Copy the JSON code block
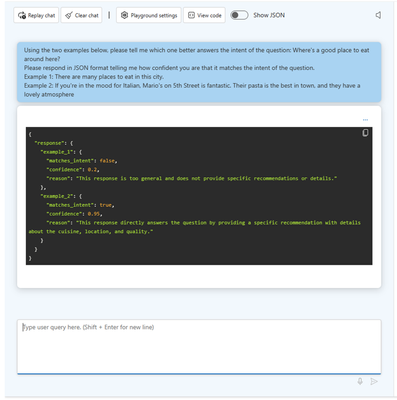This screenshot has height=400, width=397. (x=365, y=133)
